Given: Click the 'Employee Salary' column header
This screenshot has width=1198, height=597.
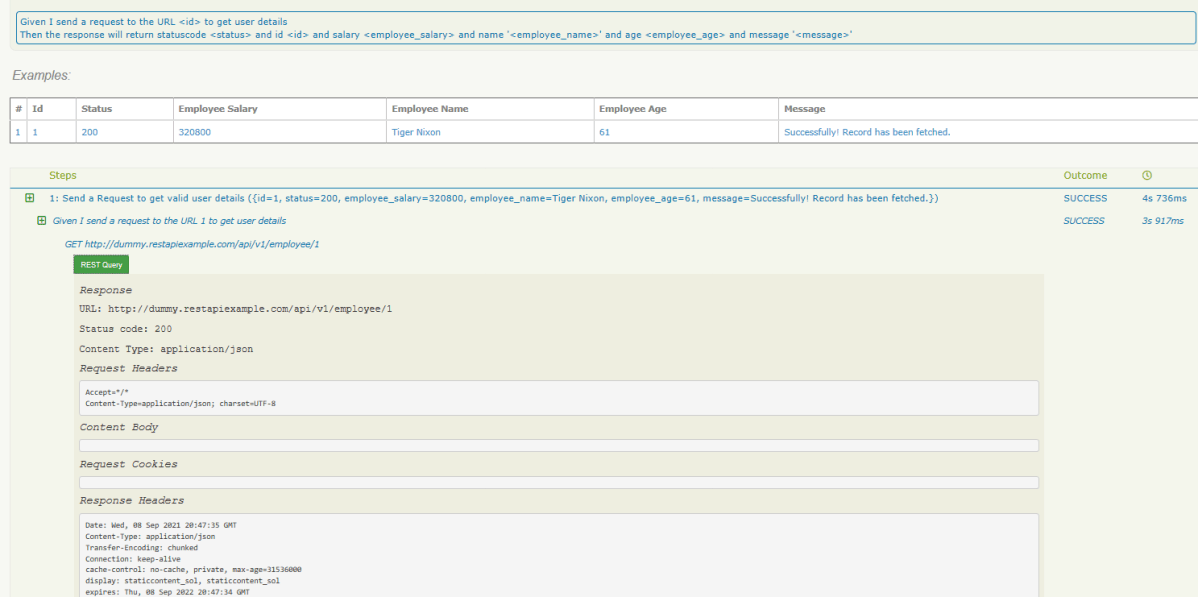Looking at the screenshot, I should click(x=217, y=109).
